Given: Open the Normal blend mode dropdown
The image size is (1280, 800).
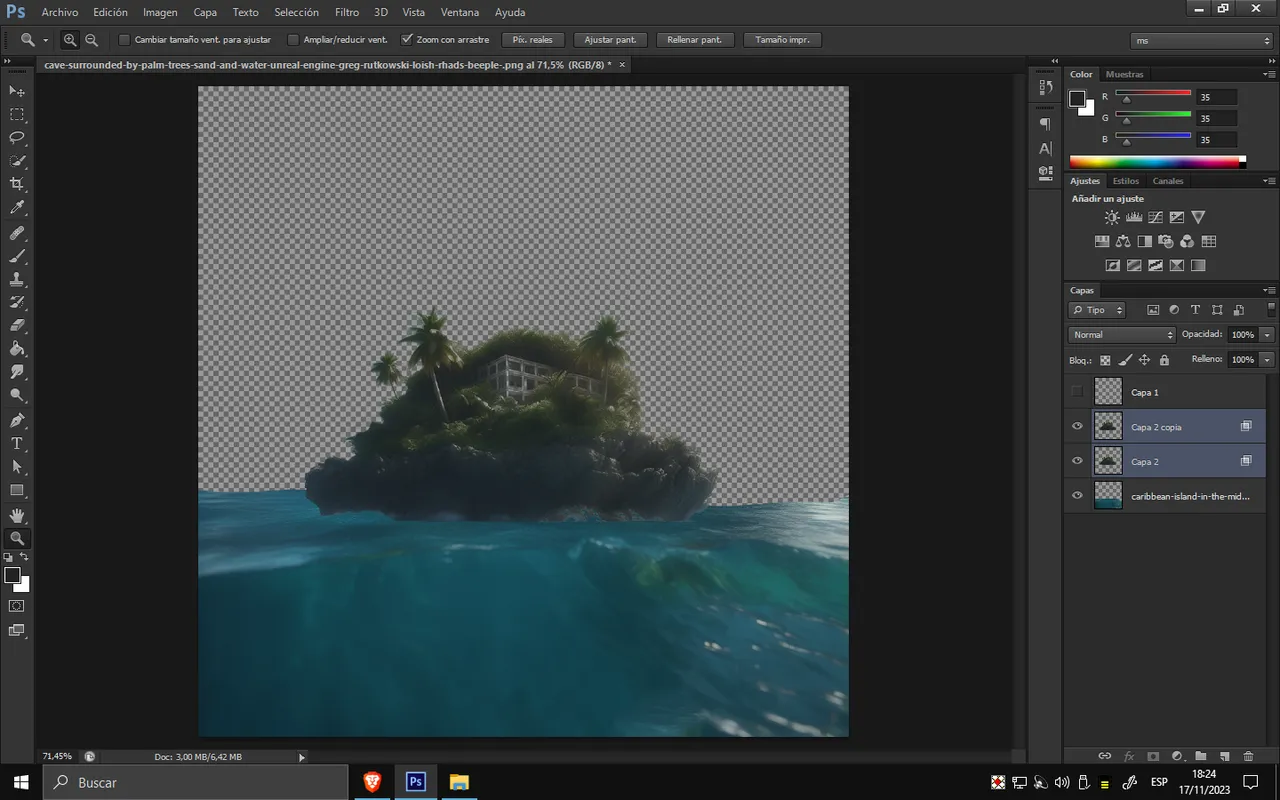Looking at the screenshot, I should (x=1122, y=335).
